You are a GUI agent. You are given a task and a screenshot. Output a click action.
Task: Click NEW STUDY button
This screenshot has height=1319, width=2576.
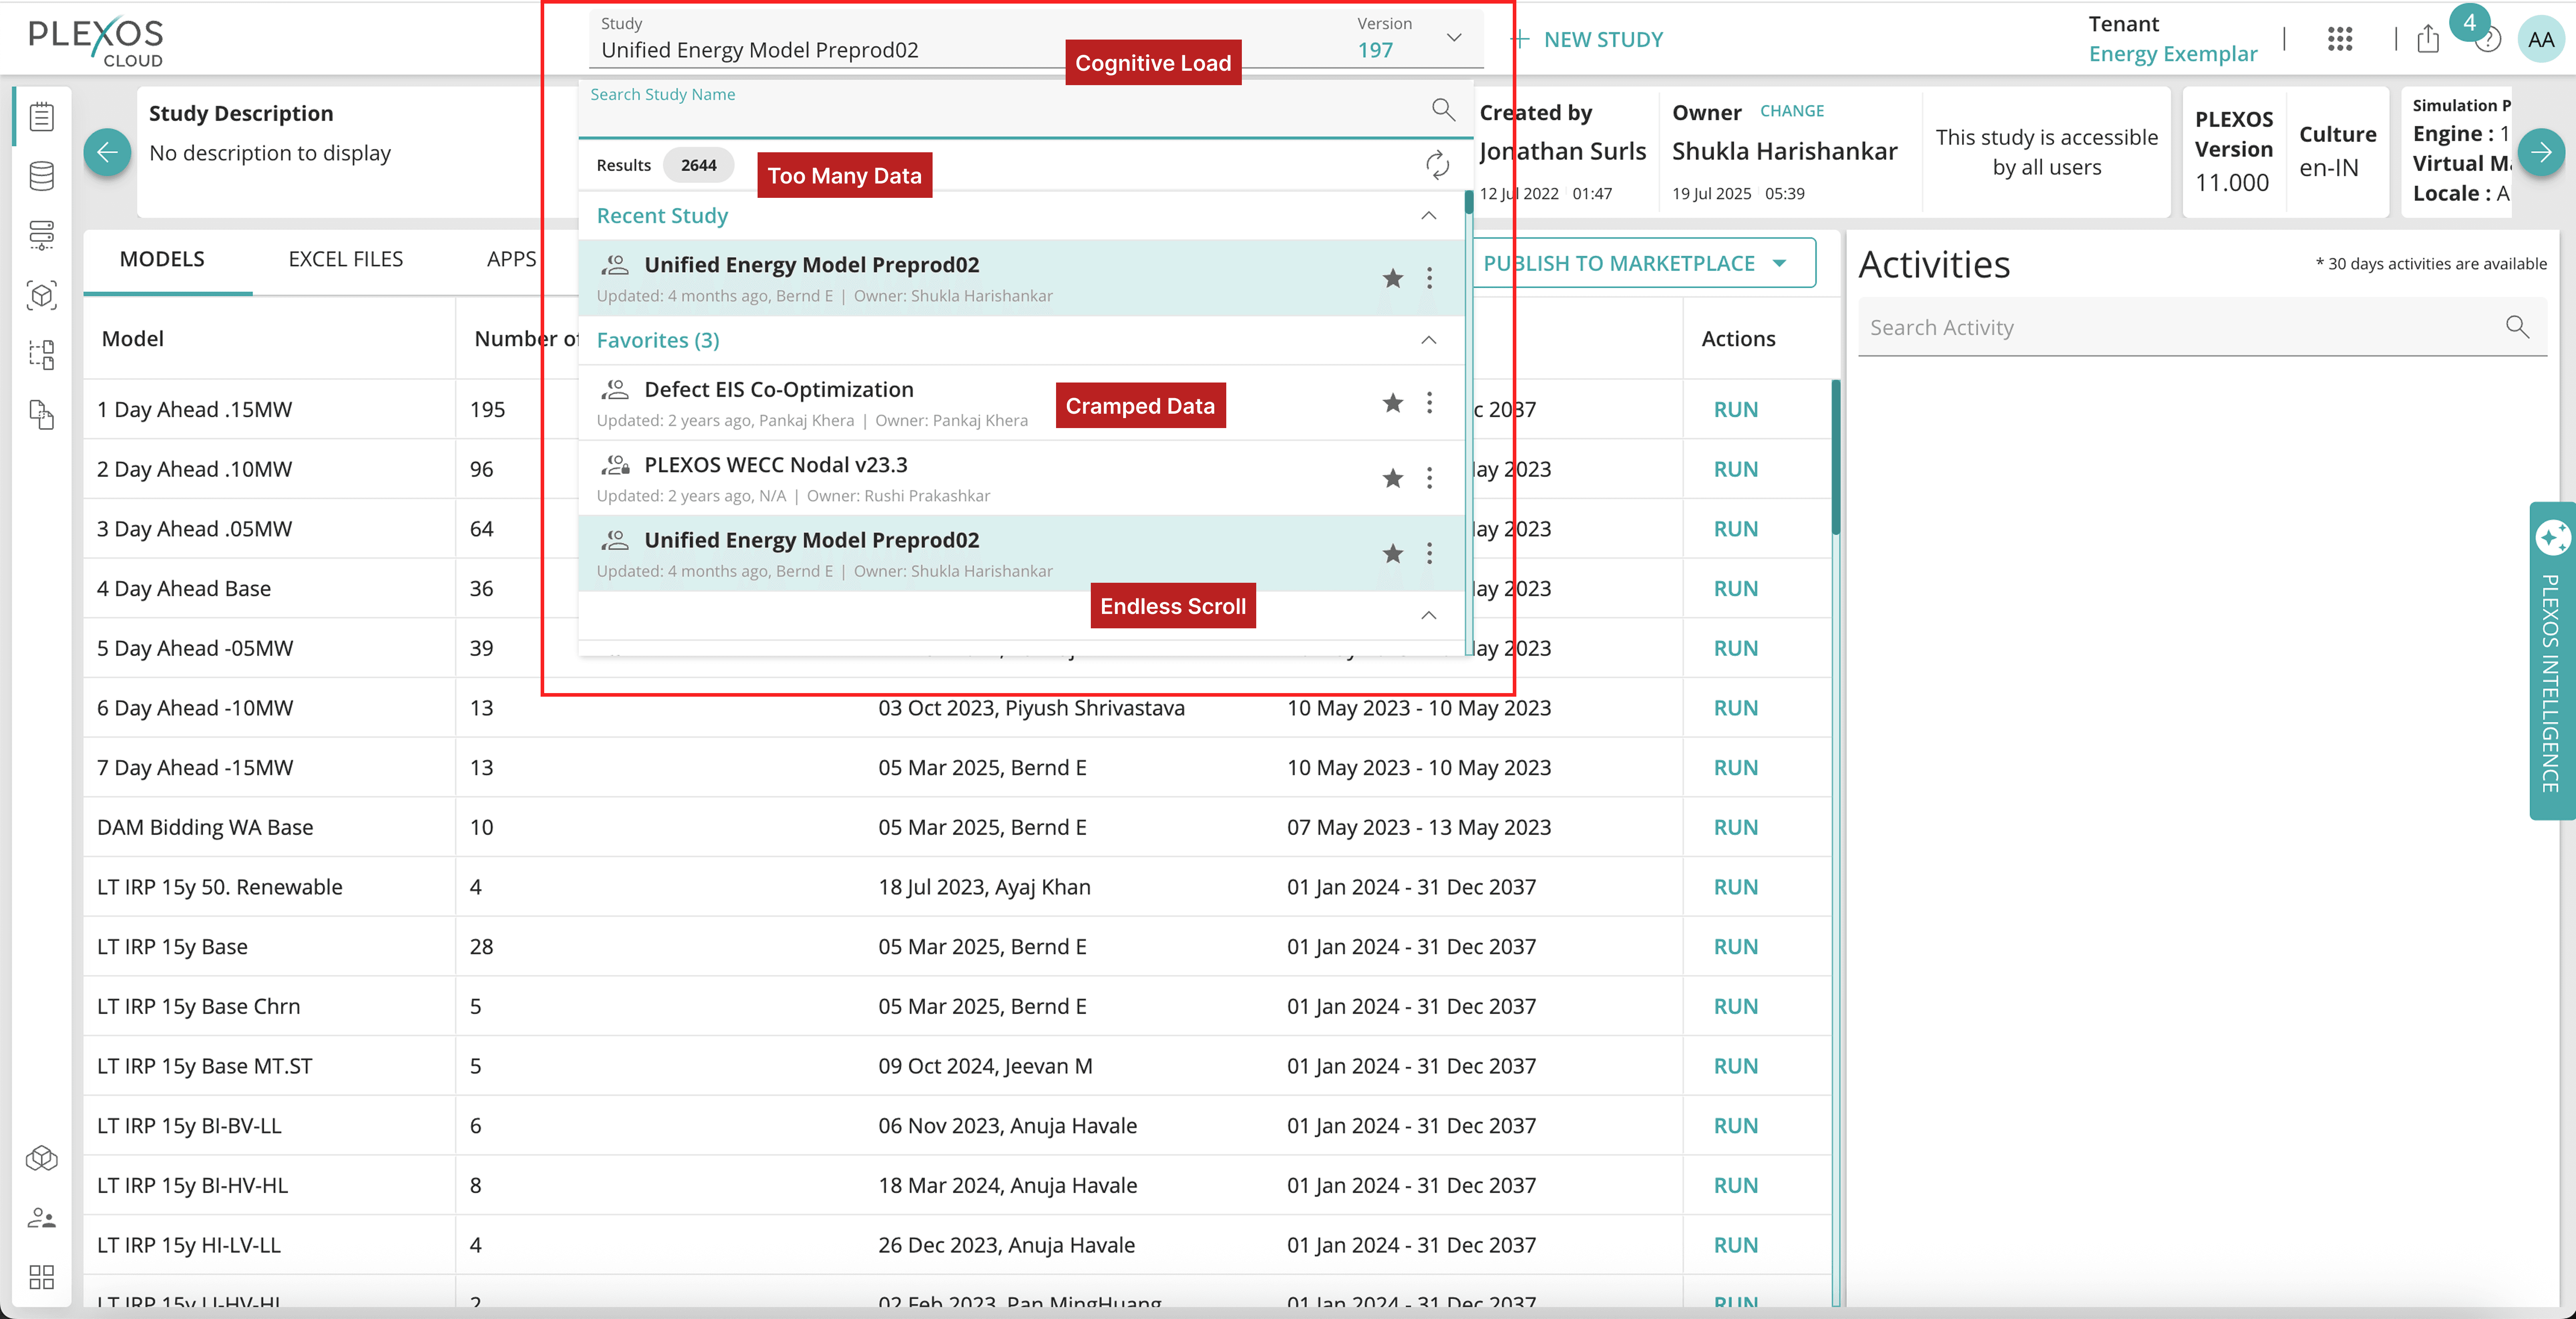(x=1587, y=39)
